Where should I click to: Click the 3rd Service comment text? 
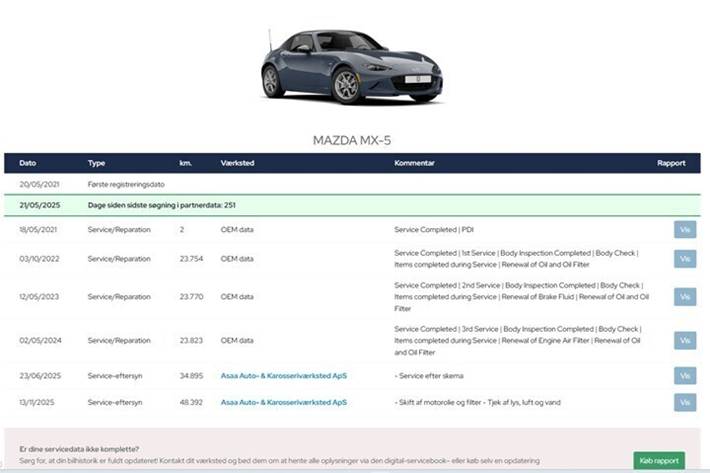(518, 340)
